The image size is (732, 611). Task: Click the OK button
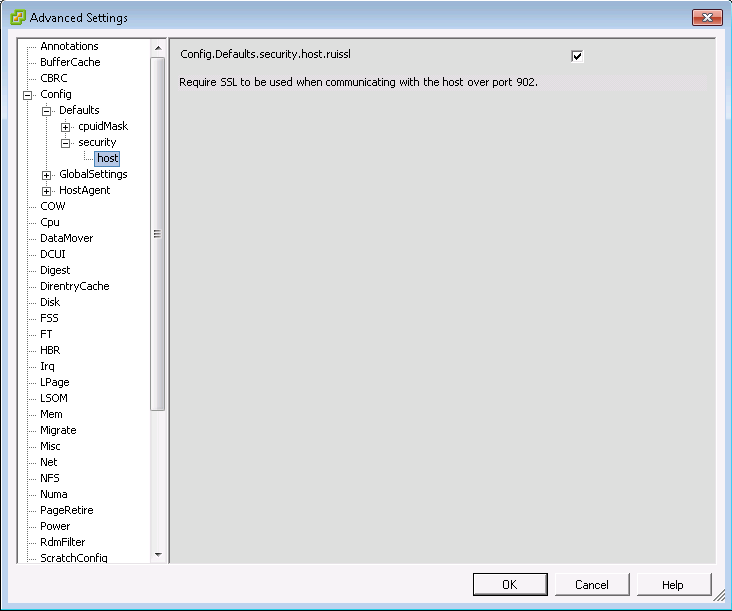pyautogui.click(x=510, y=584)
